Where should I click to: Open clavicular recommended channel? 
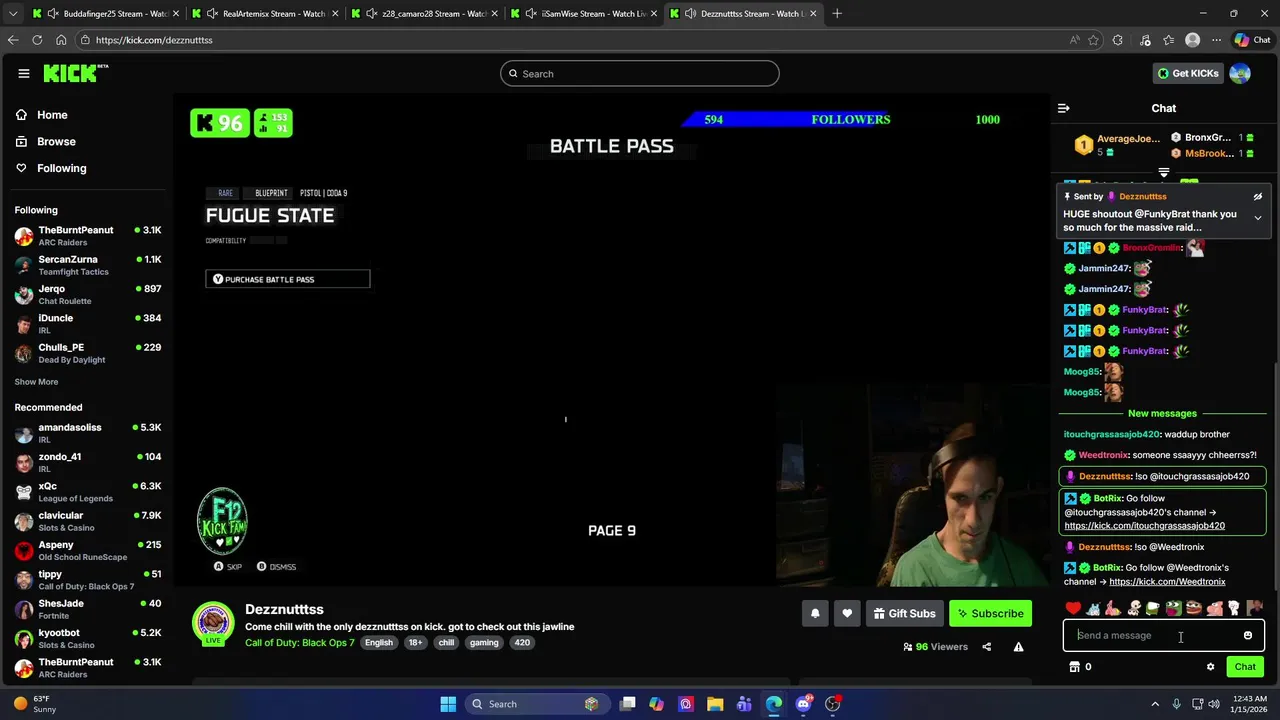coord(88,521)
